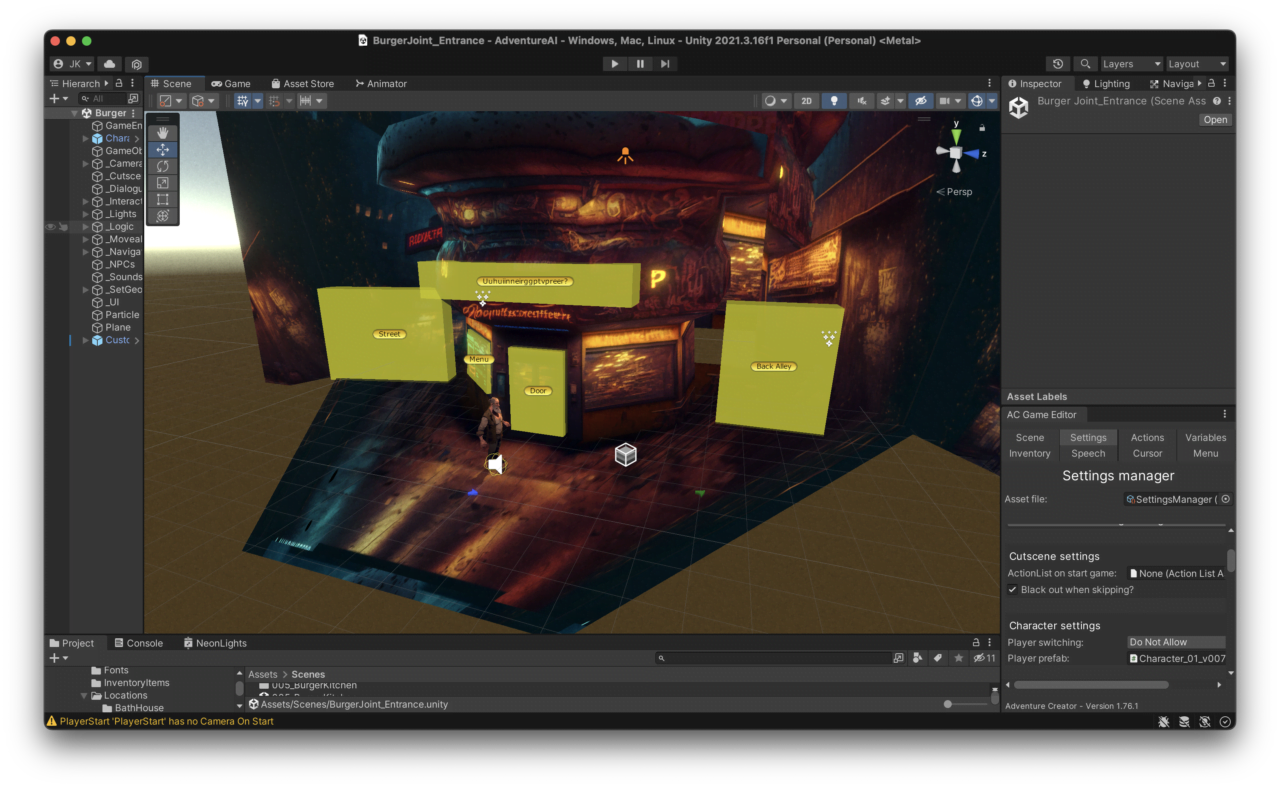
Task: Toggle scene view lighting bulb icon
Action: pyautogui.click(x=834, y=100)
